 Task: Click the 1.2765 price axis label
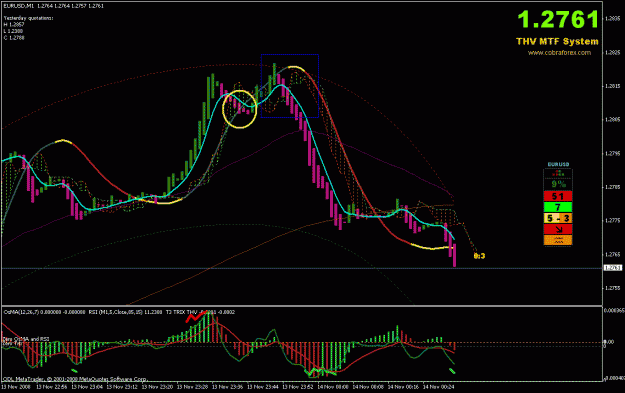tap(613, 254)
